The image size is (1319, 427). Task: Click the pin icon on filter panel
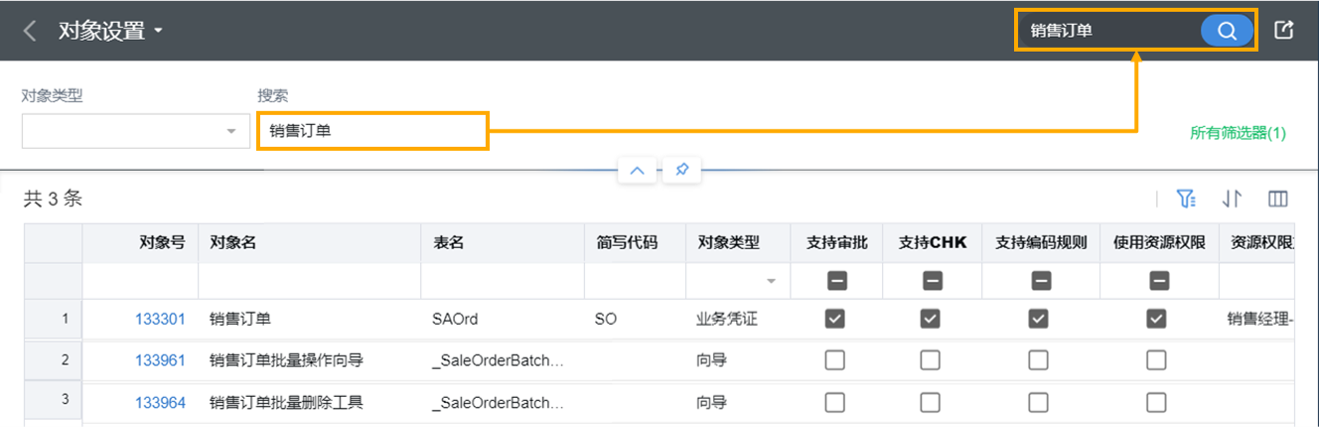pos(681,170)
